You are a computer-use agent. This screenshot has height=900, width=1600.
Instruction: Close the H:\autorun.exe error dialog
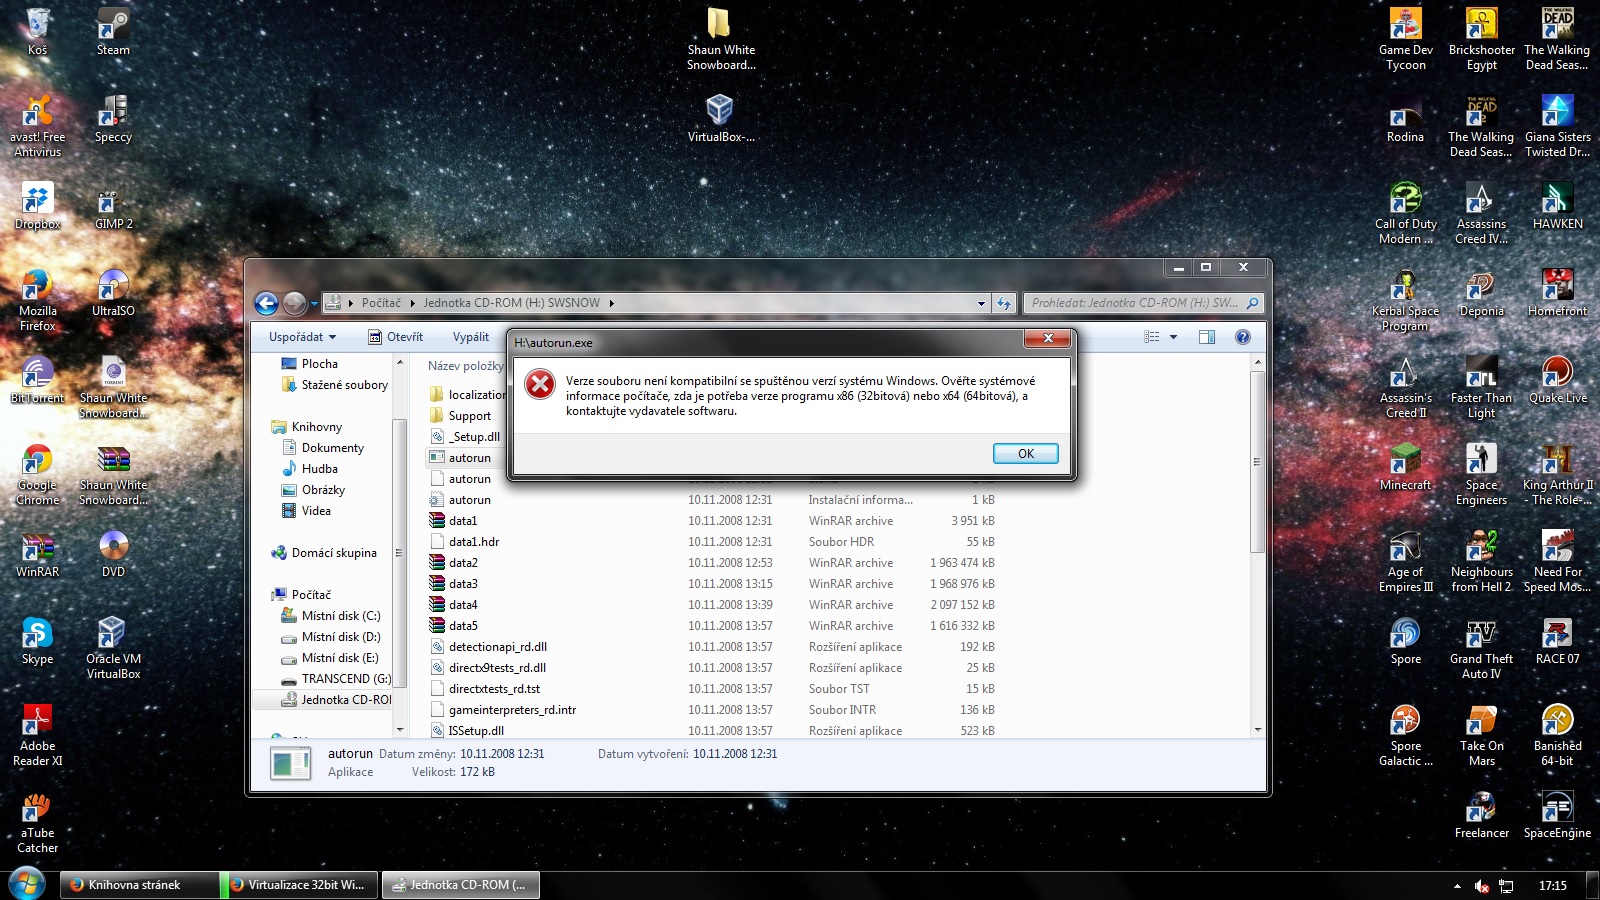tap(1047, 339)
